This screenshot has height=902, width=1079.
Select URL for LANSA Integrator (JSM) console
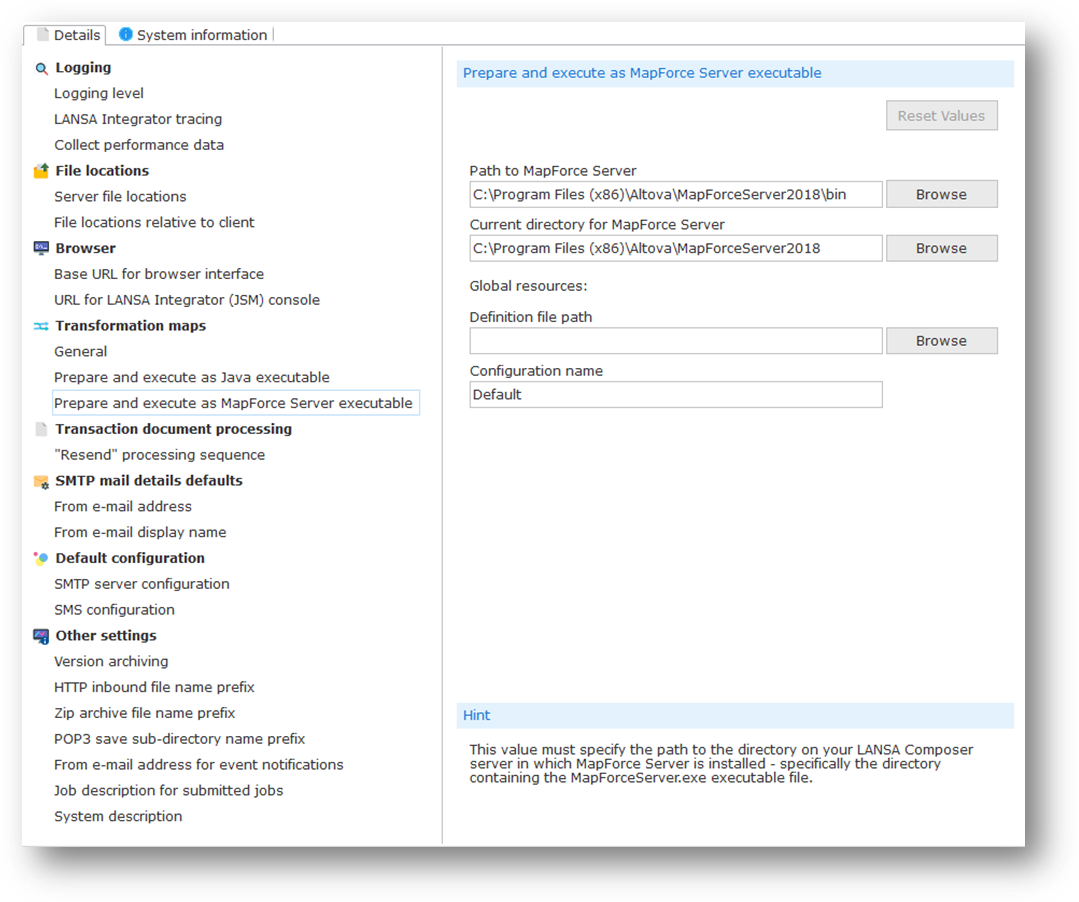pyautogui.click(x=187, y=300)
